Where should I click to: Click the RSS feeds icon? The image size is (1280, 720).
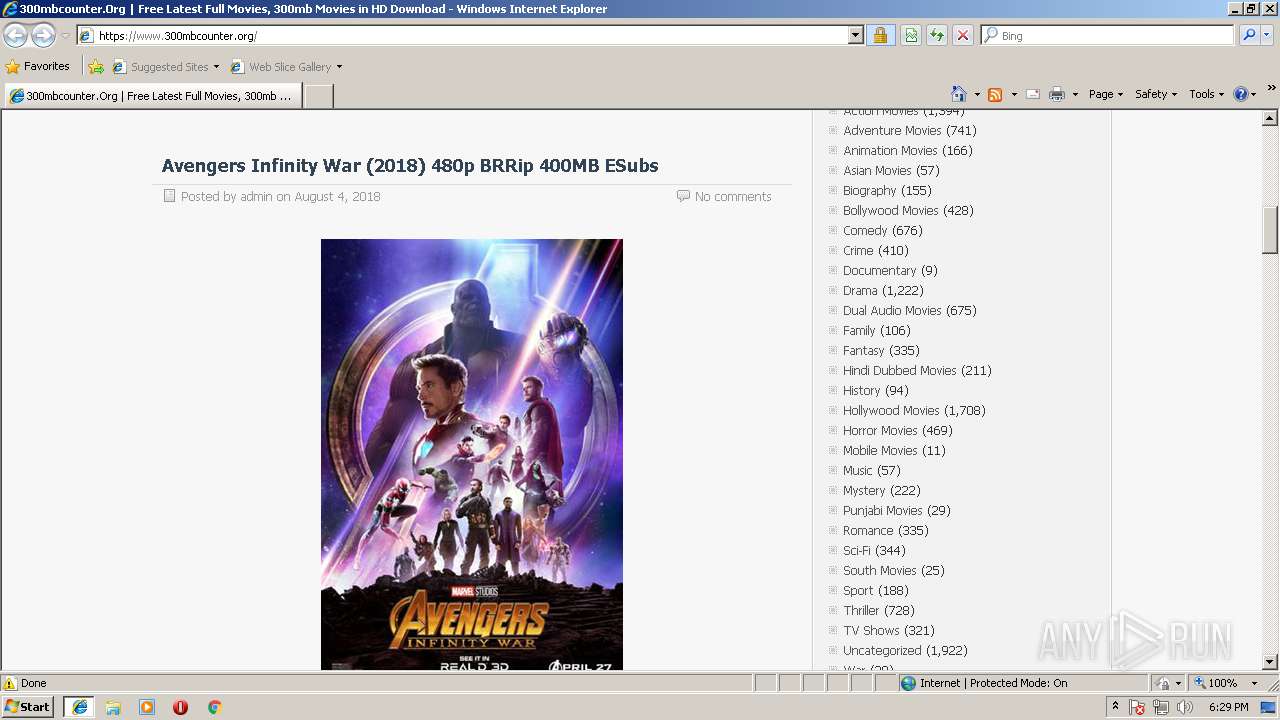[x=995, y=94]
